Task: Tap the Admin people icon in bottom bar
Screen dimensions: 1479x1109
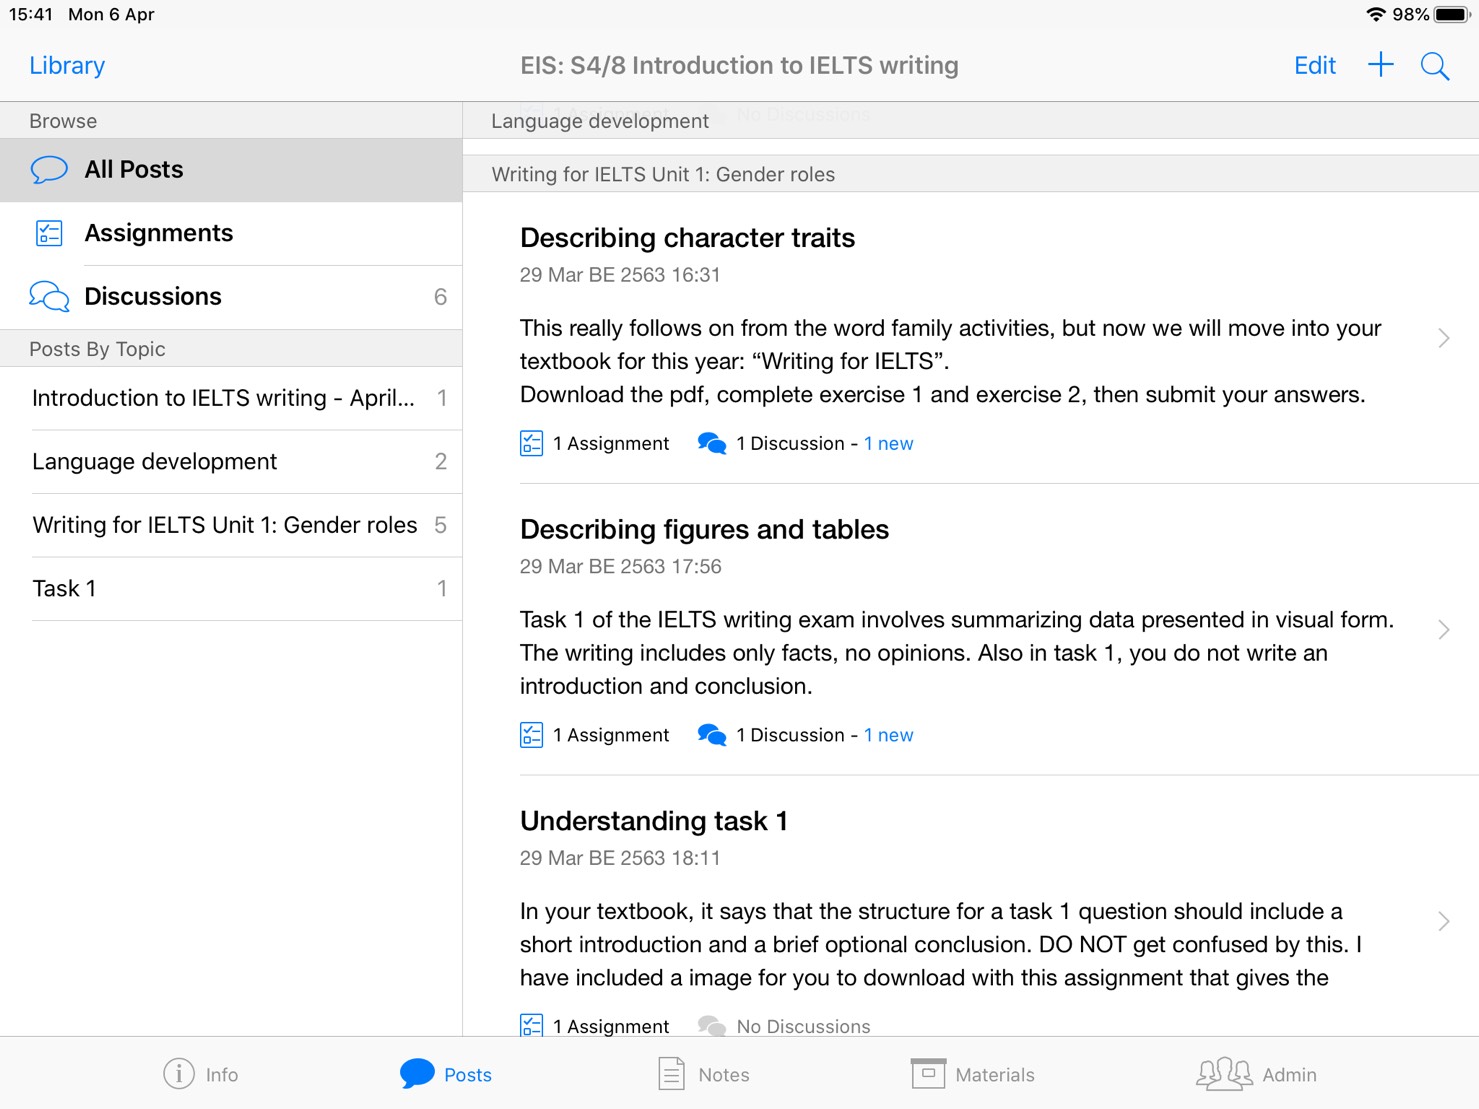Action: (1224, 1074)
